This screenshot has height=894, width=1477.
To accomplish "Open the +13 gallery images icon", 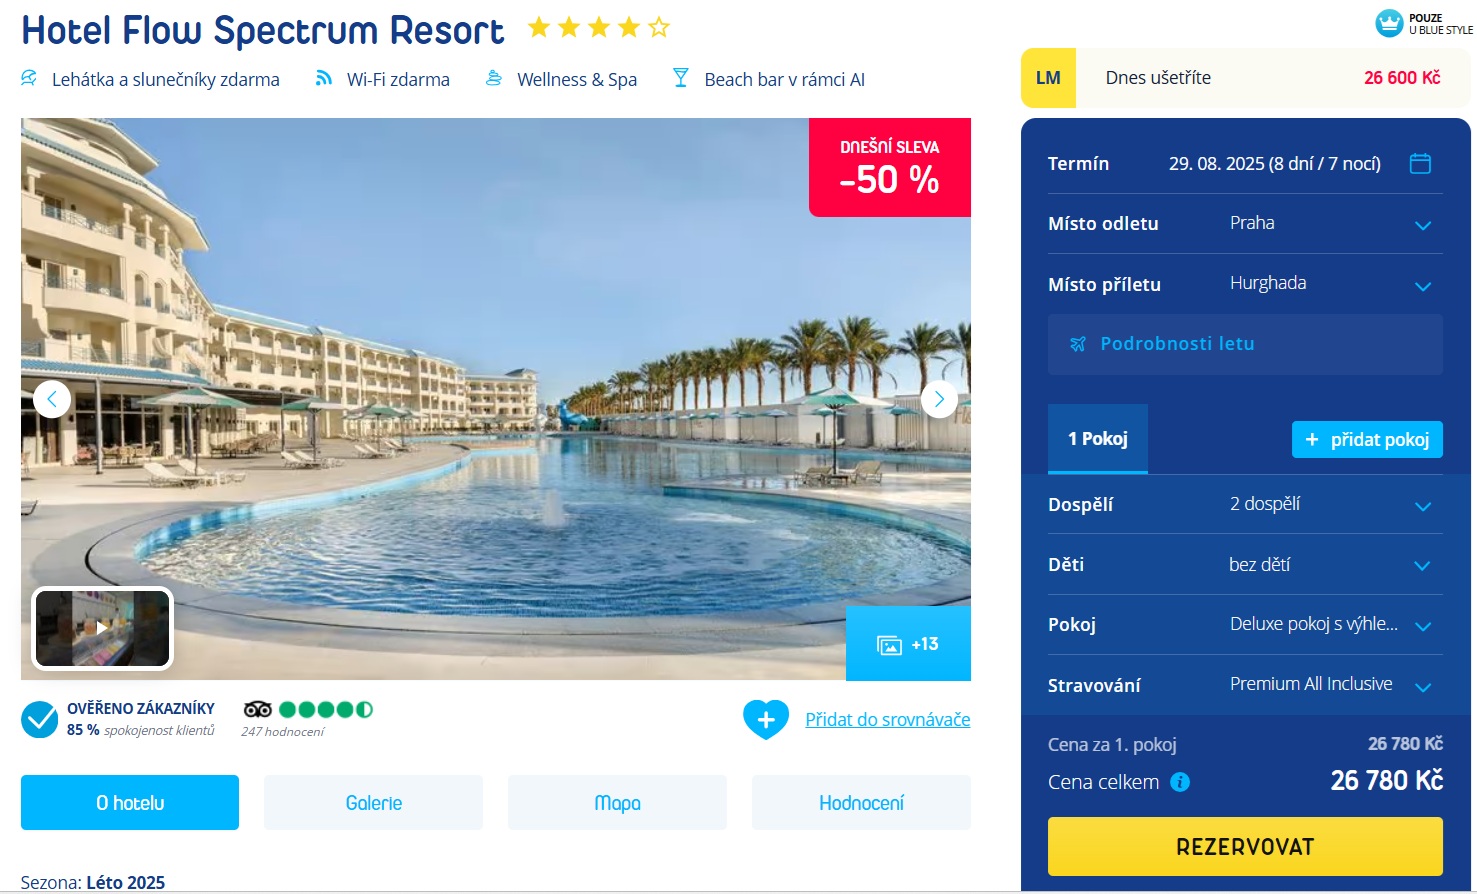I will point(908,644).
